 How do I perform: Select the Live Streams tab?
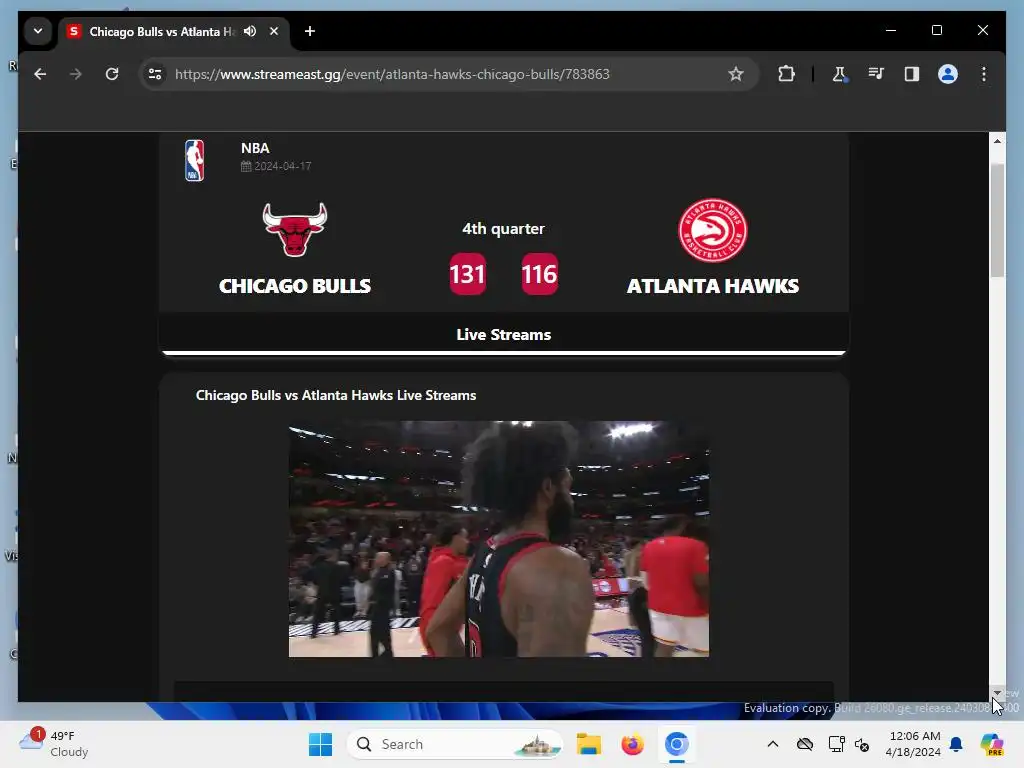(504, 334)
